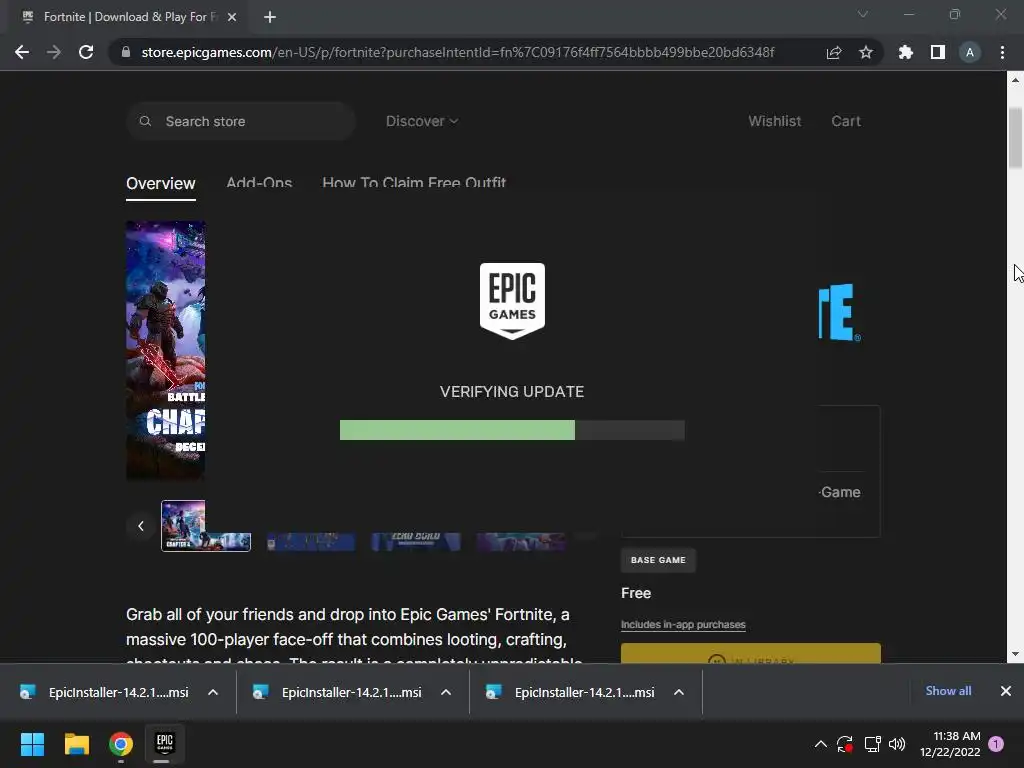The width and height of the screenshot is (1024, 768).
Task: Open Chrome three-dot menu
Action: 1002,52
